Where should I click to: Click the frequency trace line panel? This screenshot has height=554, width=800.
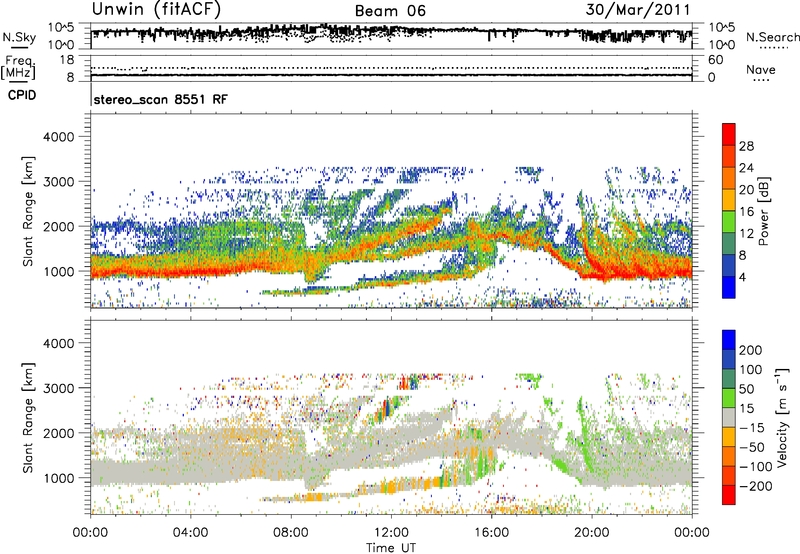tap(391, 68)
